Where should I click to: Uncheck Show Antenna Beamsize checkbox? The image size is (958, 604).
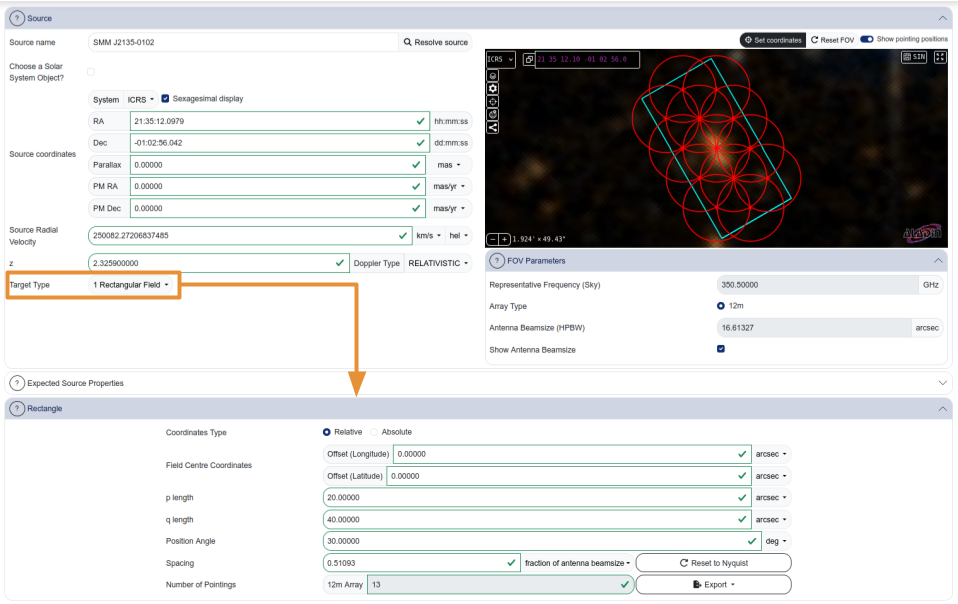(721, 349)
